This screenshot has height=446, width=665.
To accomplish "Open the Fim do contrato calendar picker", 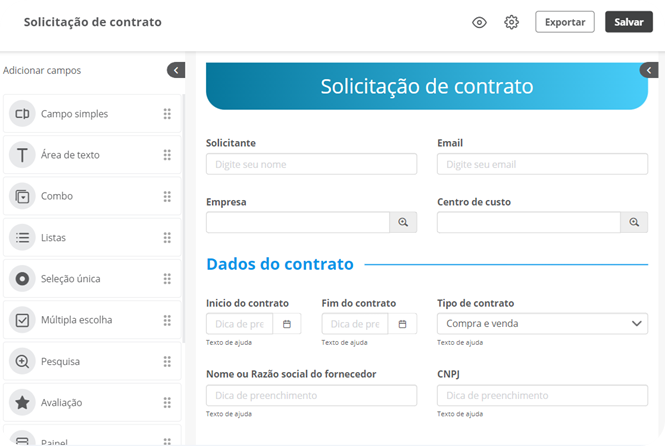I will [402, 324].
